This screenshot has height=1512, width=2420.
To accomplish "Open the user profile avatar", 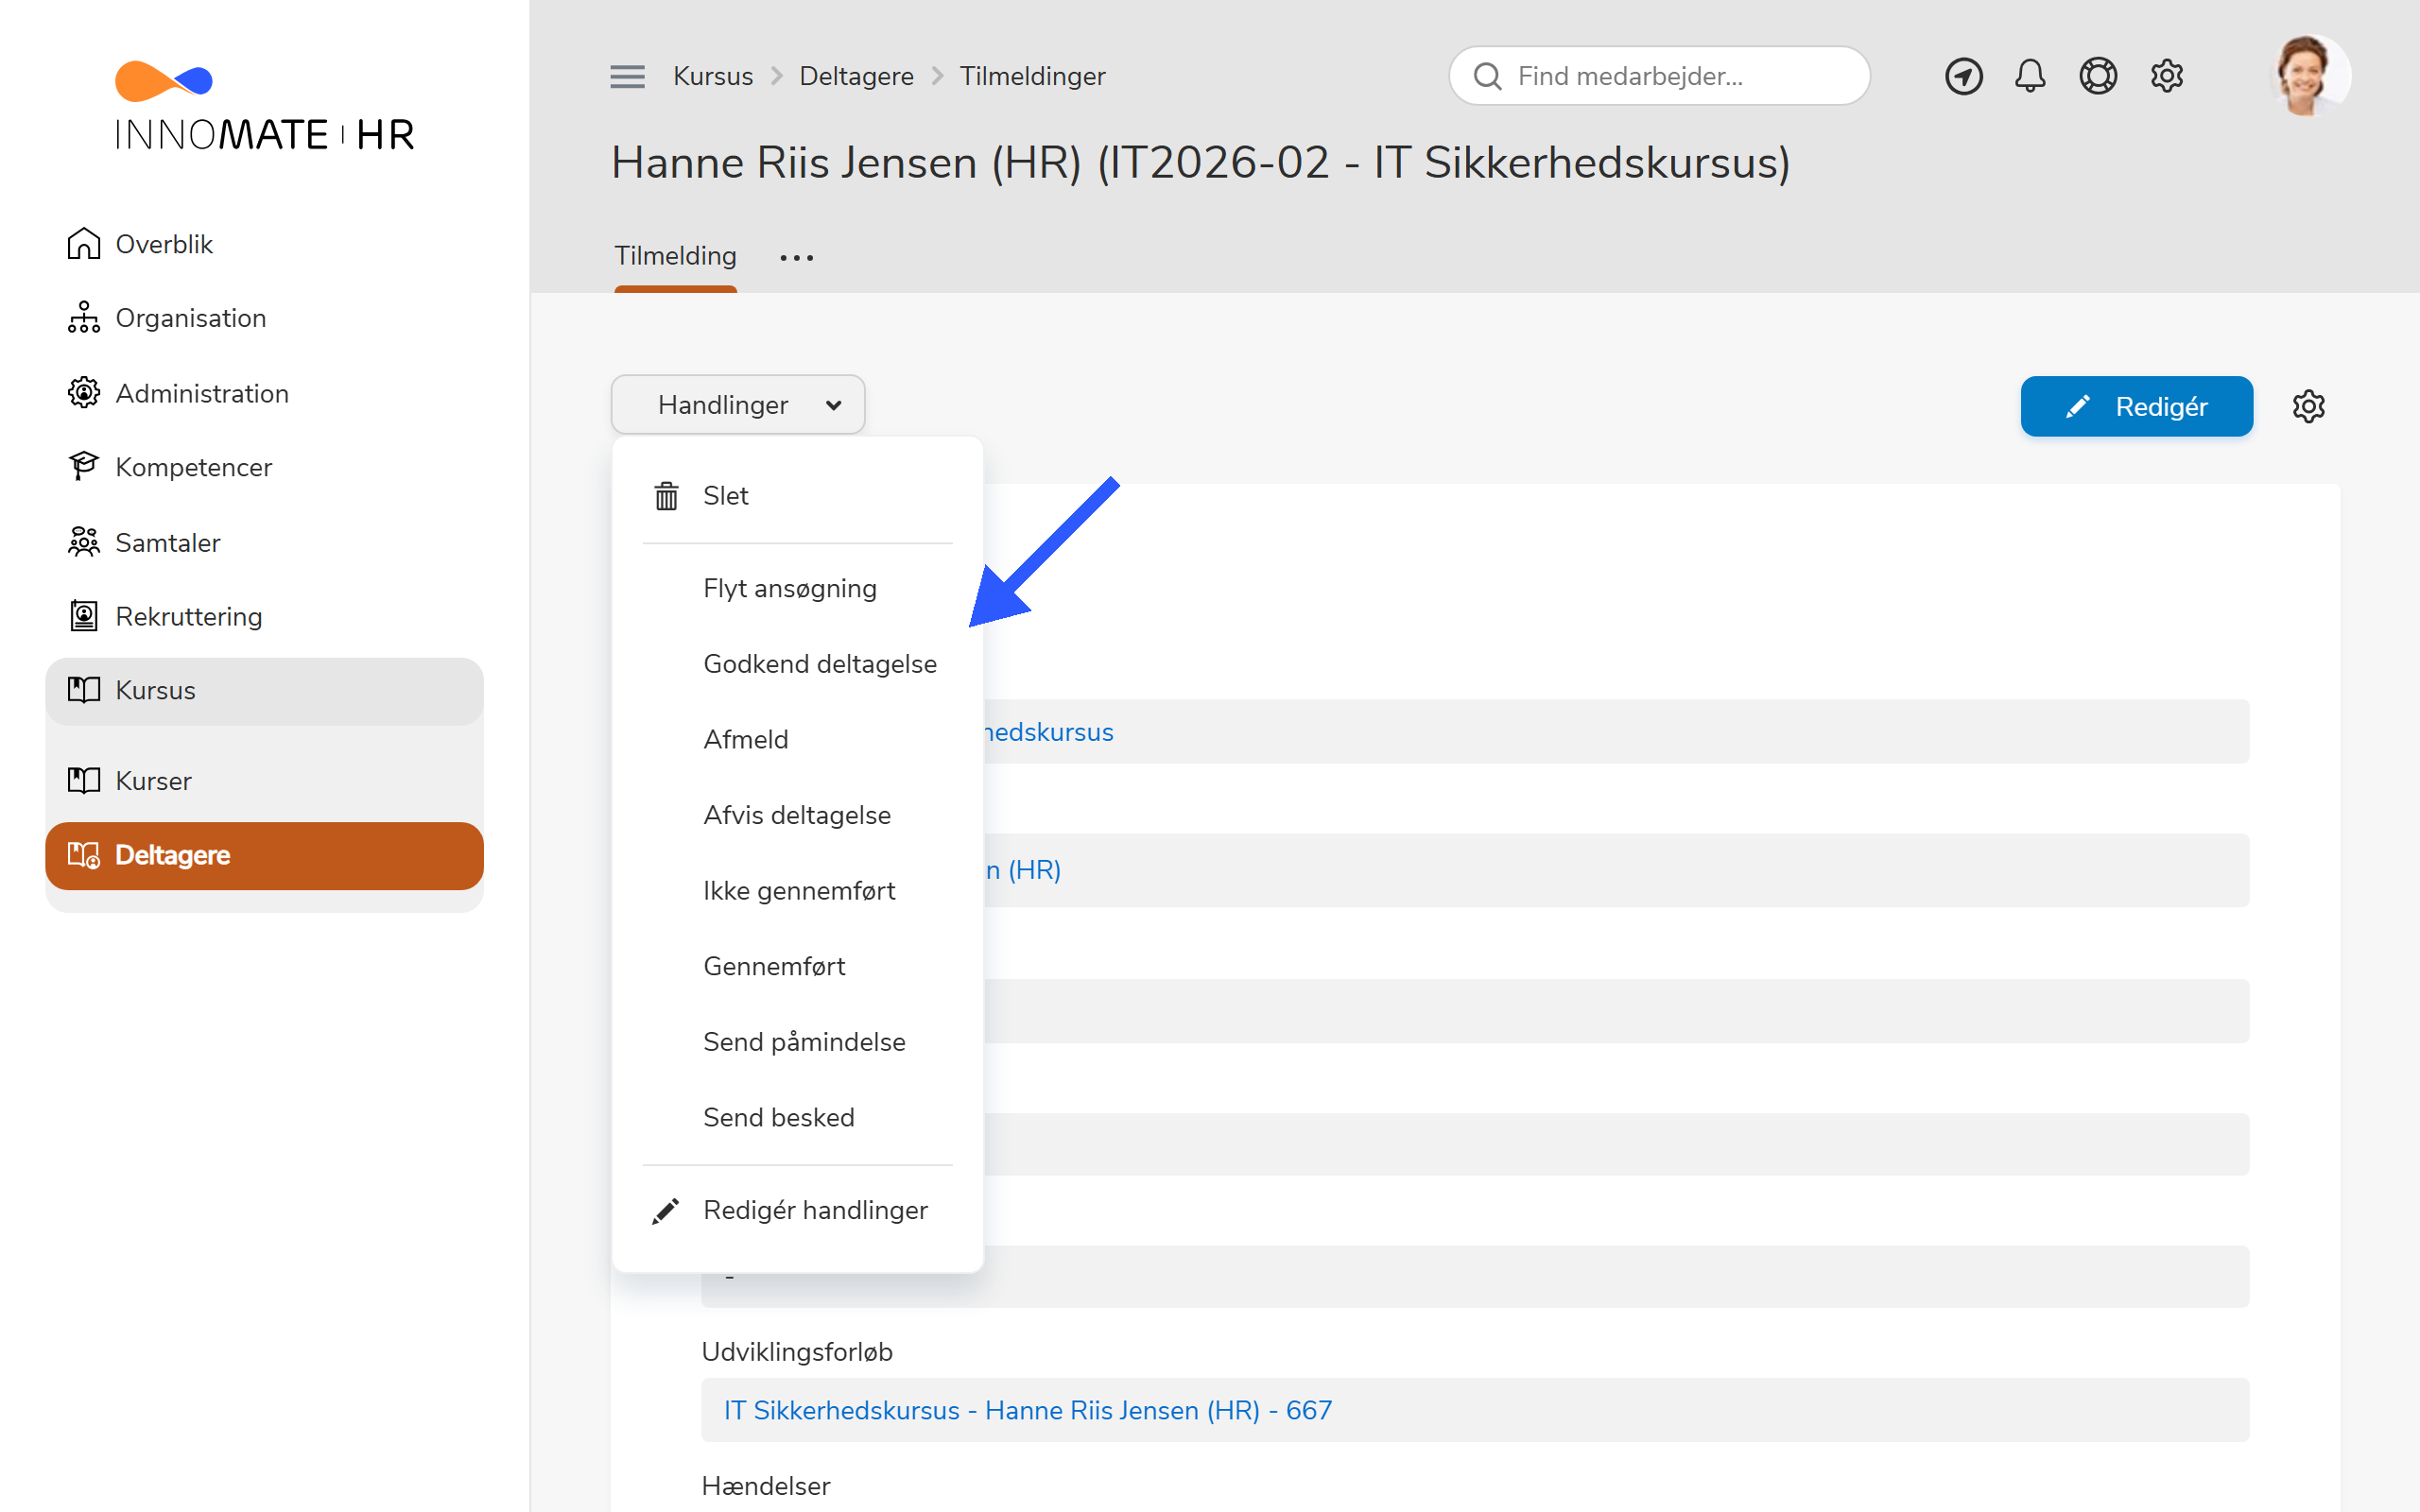I will click(2309, 76).
